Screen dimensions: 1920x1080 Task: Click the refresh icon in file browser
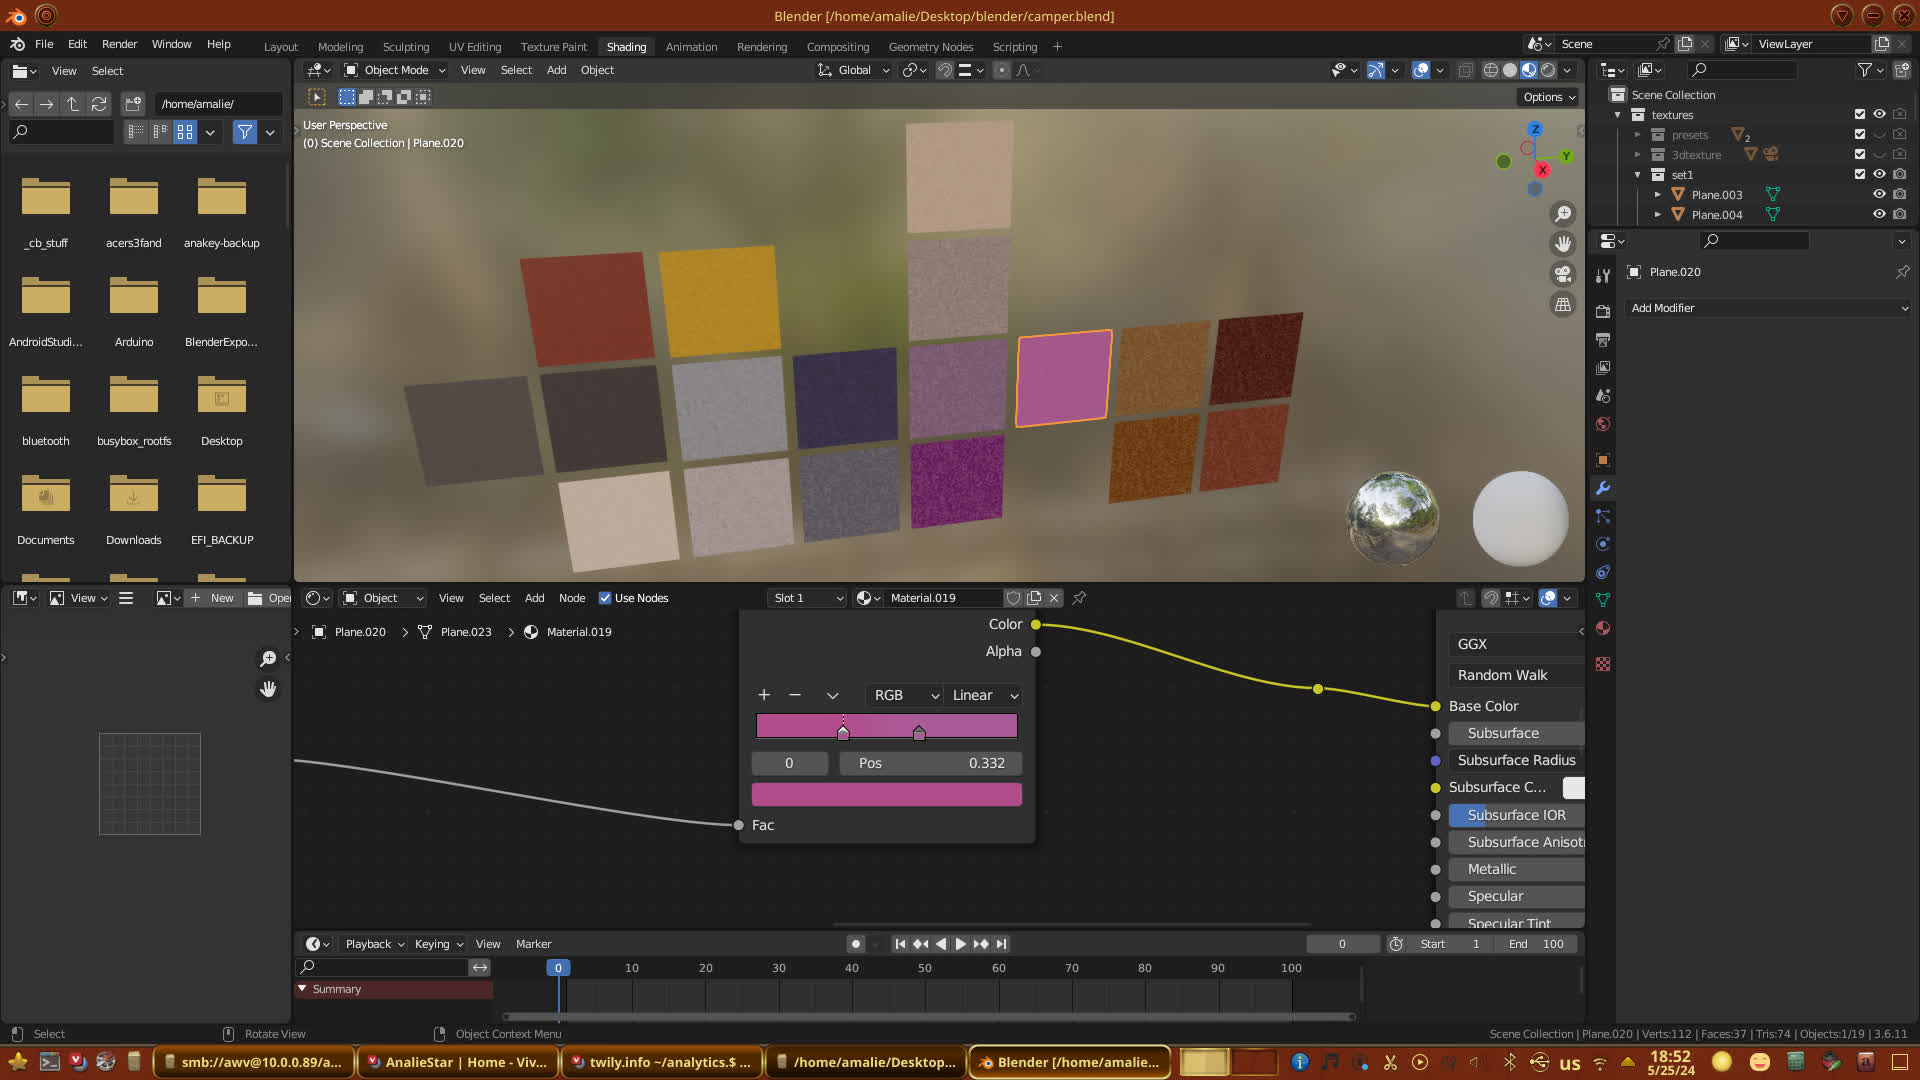tap(99, 104)
